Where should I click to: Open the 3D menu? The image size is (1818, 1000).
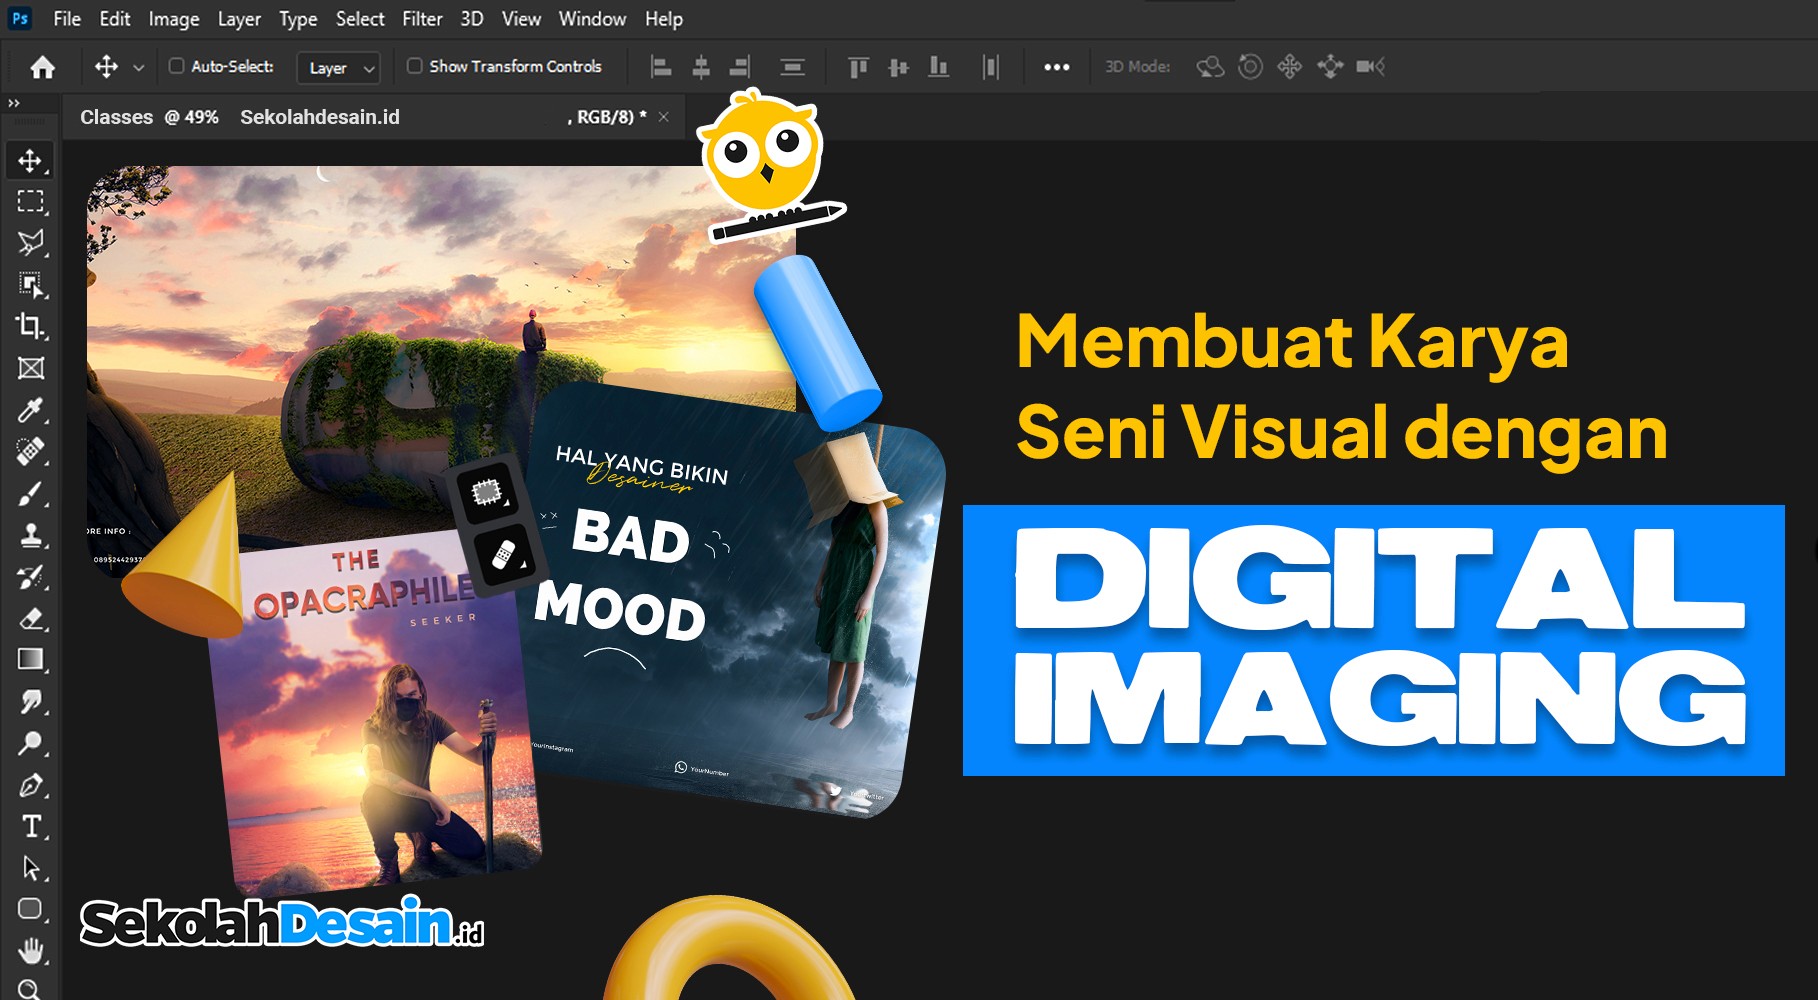(472, 19)
